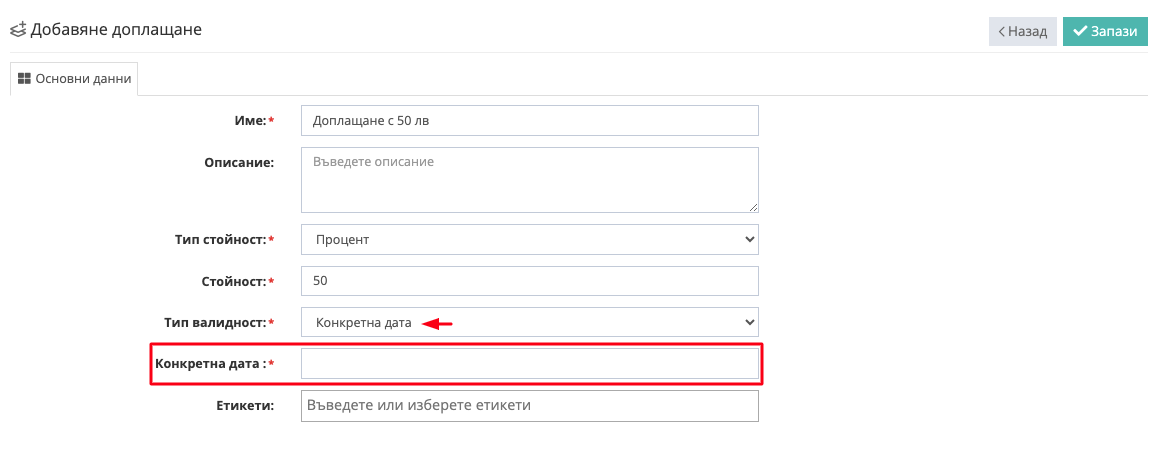Go back with the Назад button
1159x453 pixels.
[x=1022, y=31]
